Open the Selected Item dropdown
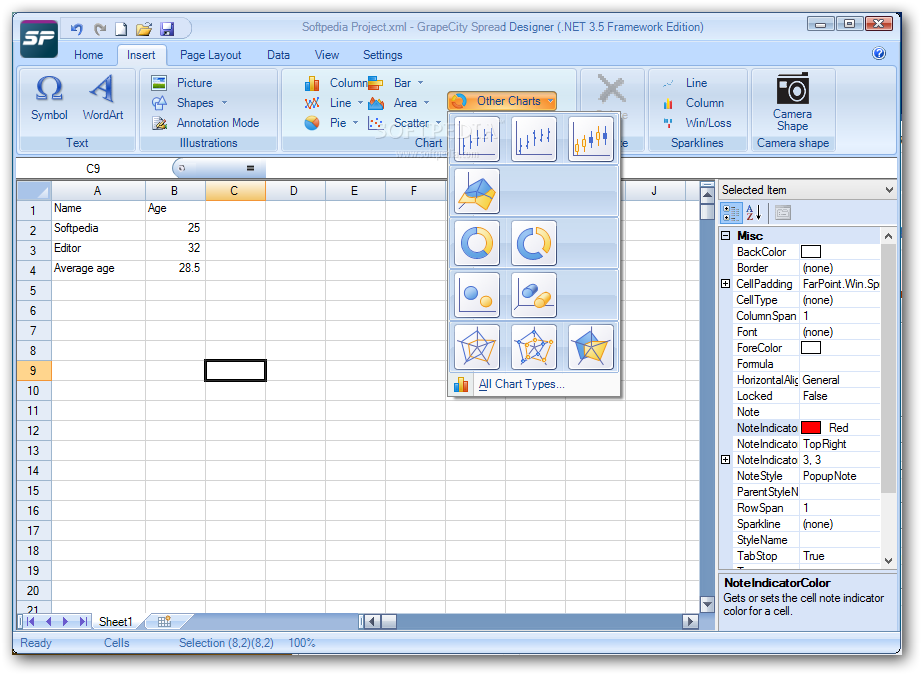The height and width of the screenshot is (675, 922). [x=889, y=190]
